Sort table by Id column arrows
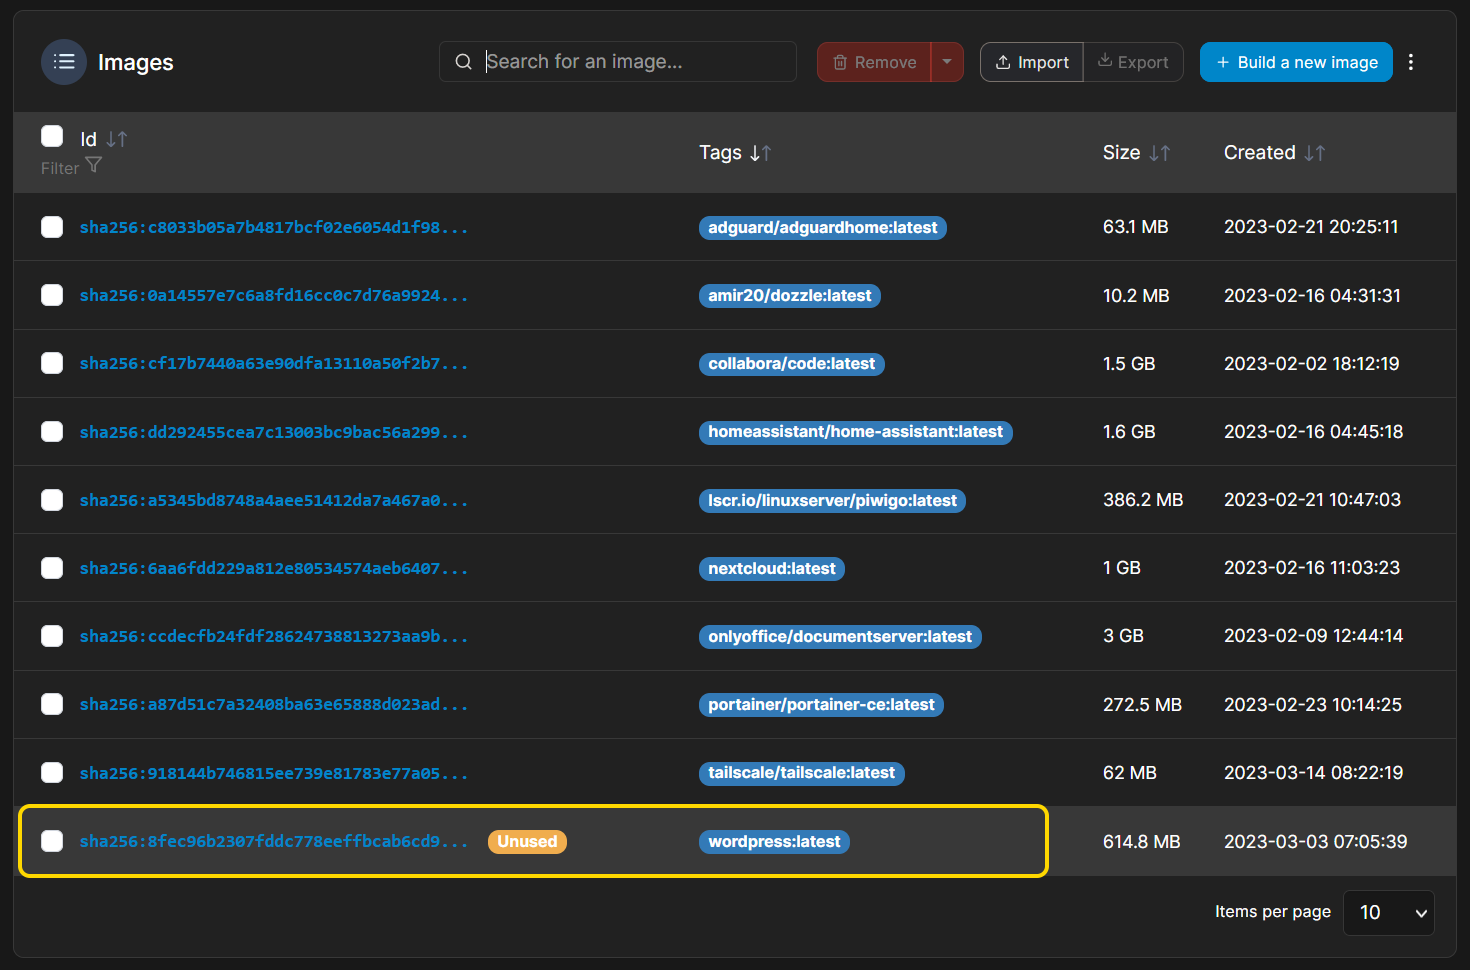The width and height of the screenshot is (1470, 970). tap(117, 139)
